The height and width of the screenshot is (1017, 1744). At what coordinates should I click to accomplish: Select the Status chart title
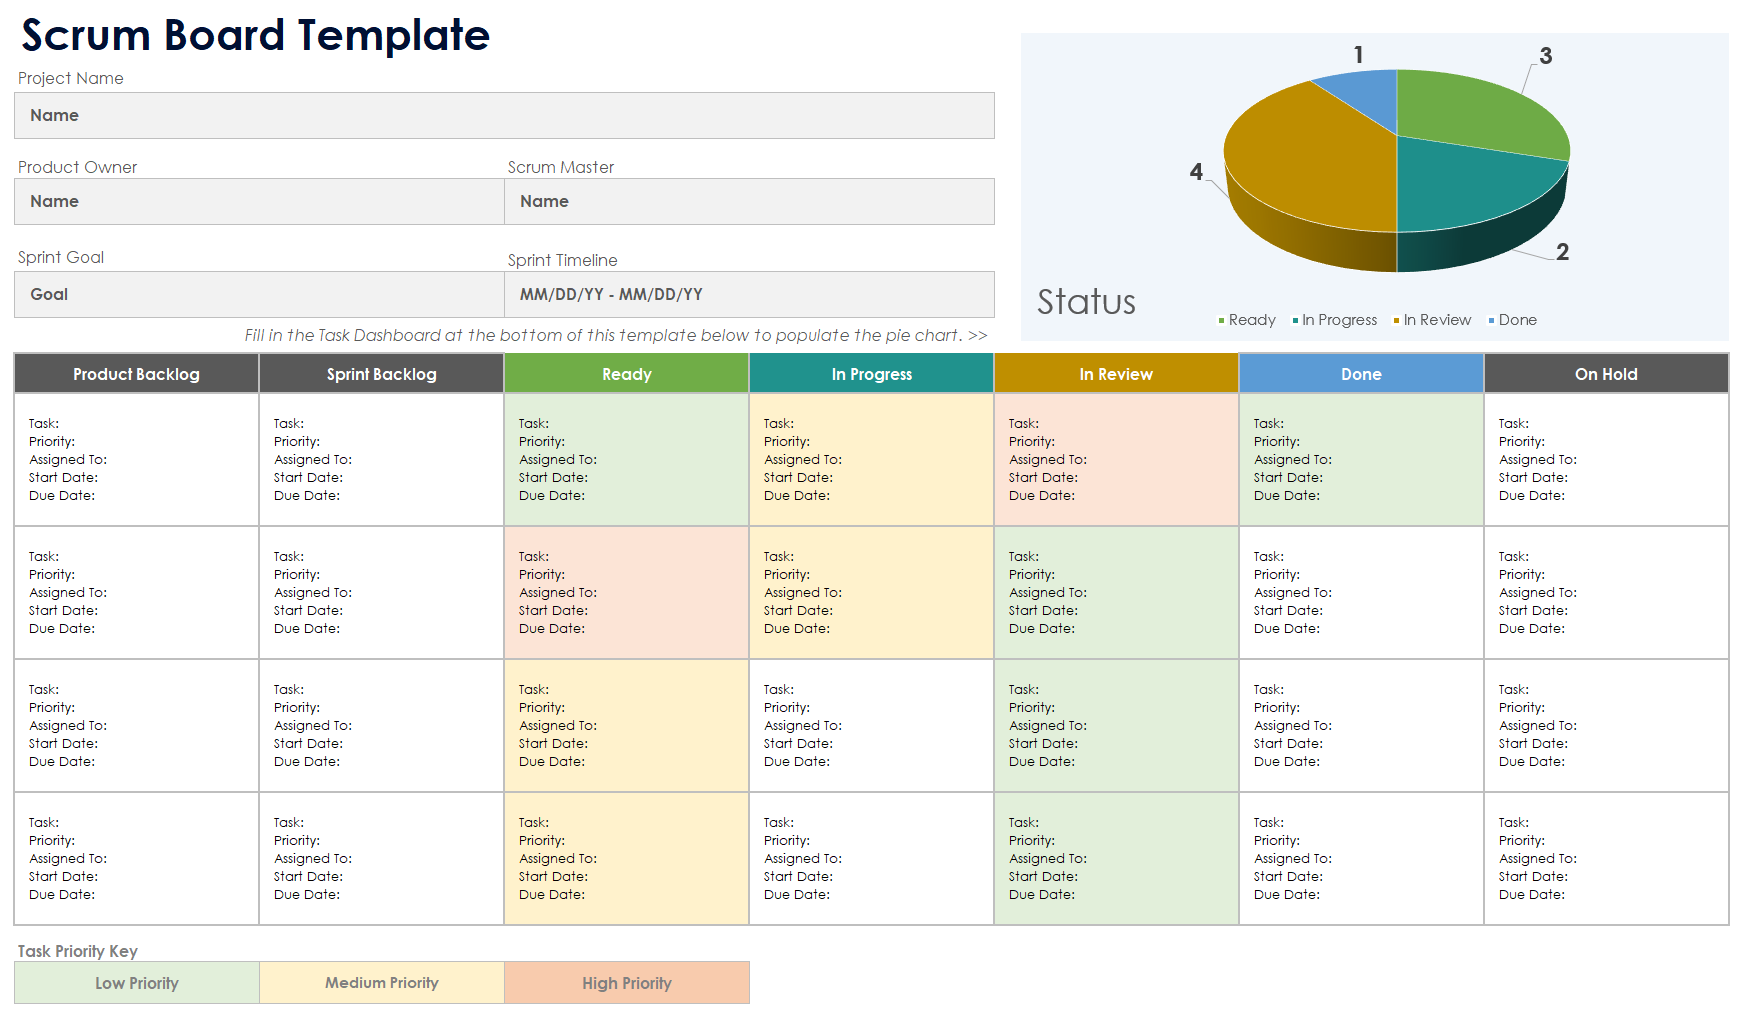(x=1086, y=302)
